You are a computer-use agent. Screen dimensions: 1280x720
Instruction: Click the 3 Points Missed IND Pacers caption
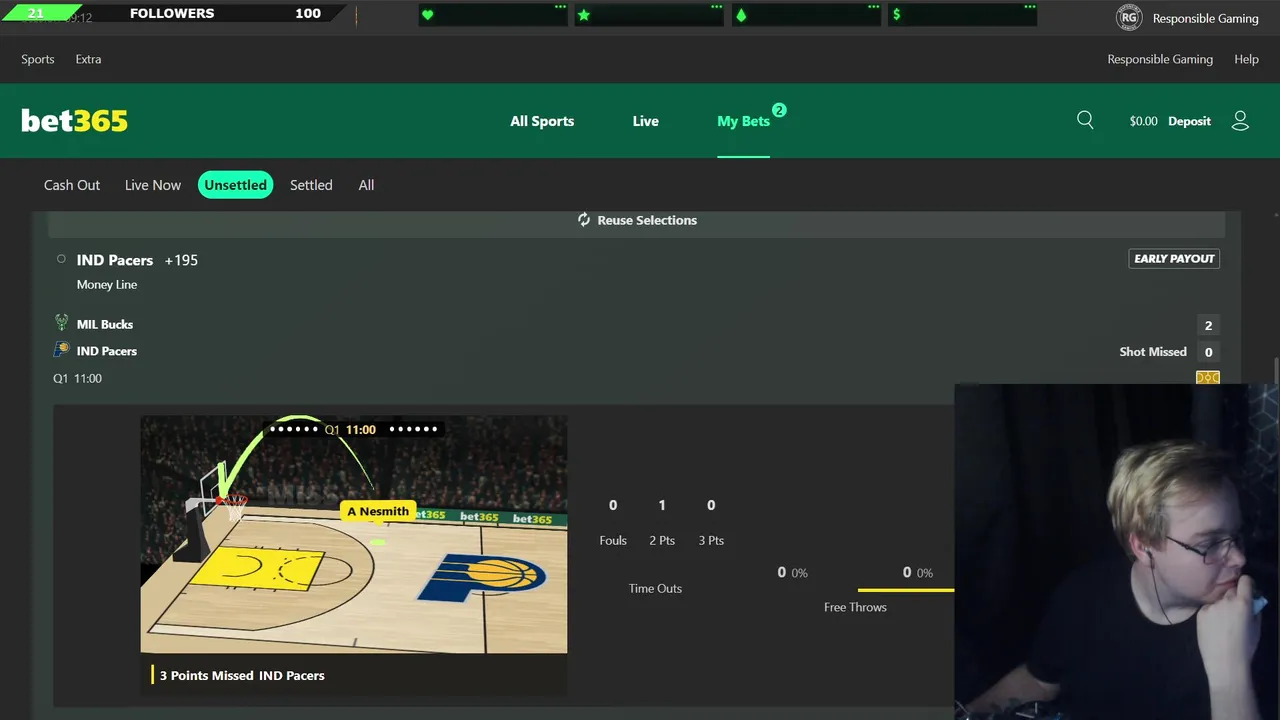tap(242, 675)
